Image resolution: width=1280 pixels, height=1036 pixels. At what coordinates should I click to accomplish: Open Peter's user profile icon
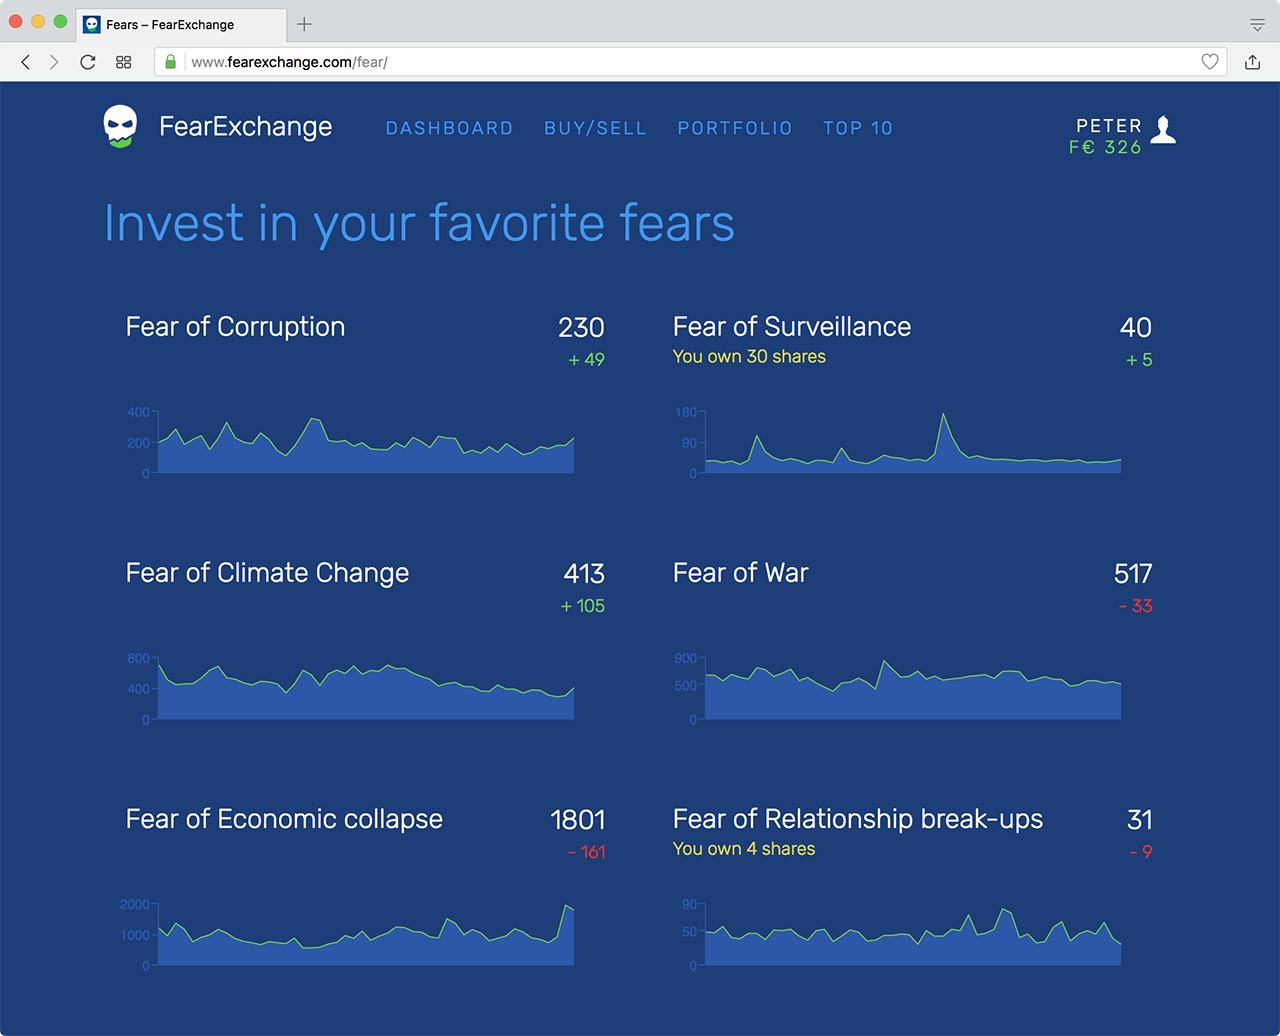pyautogui.click(x=1163, y=130)
